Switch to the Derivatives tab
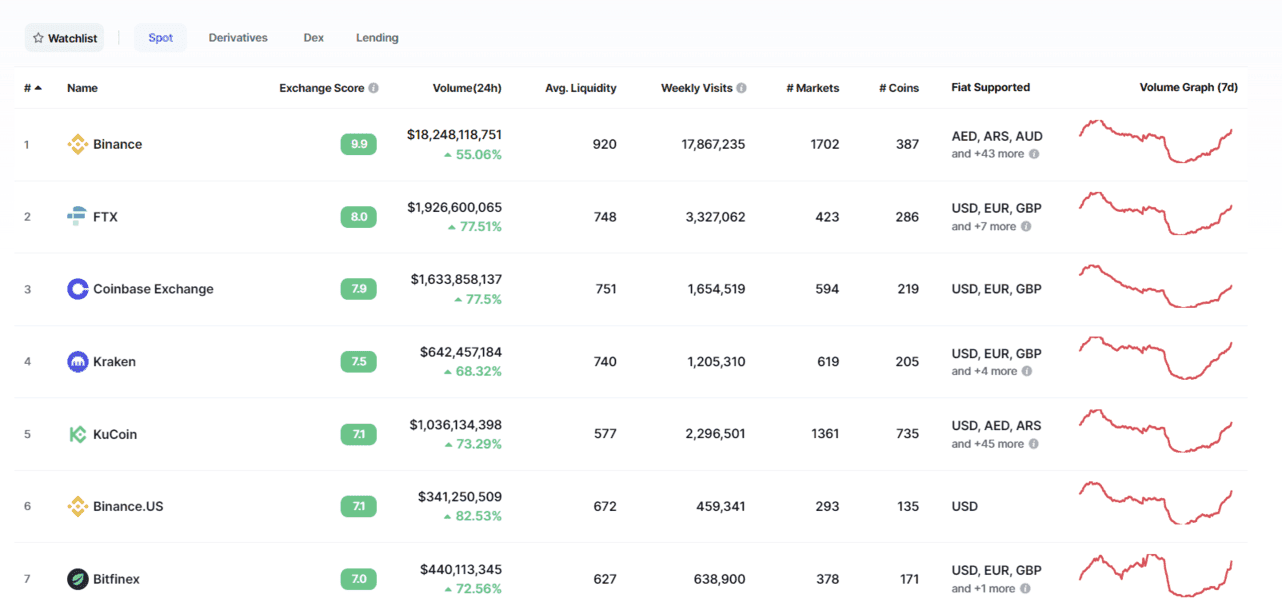 [x=238, y=38]
